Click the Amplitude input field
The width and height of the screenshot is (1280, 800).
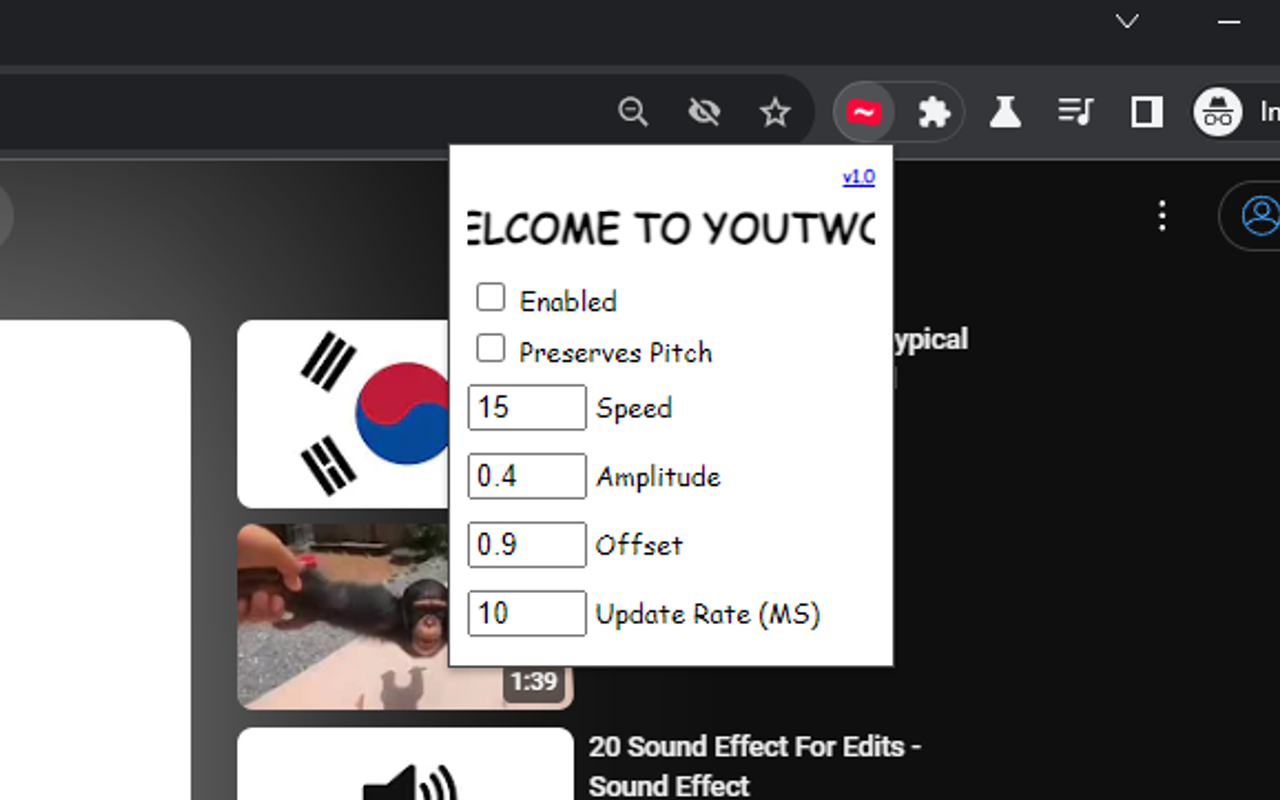coord(526,476)
